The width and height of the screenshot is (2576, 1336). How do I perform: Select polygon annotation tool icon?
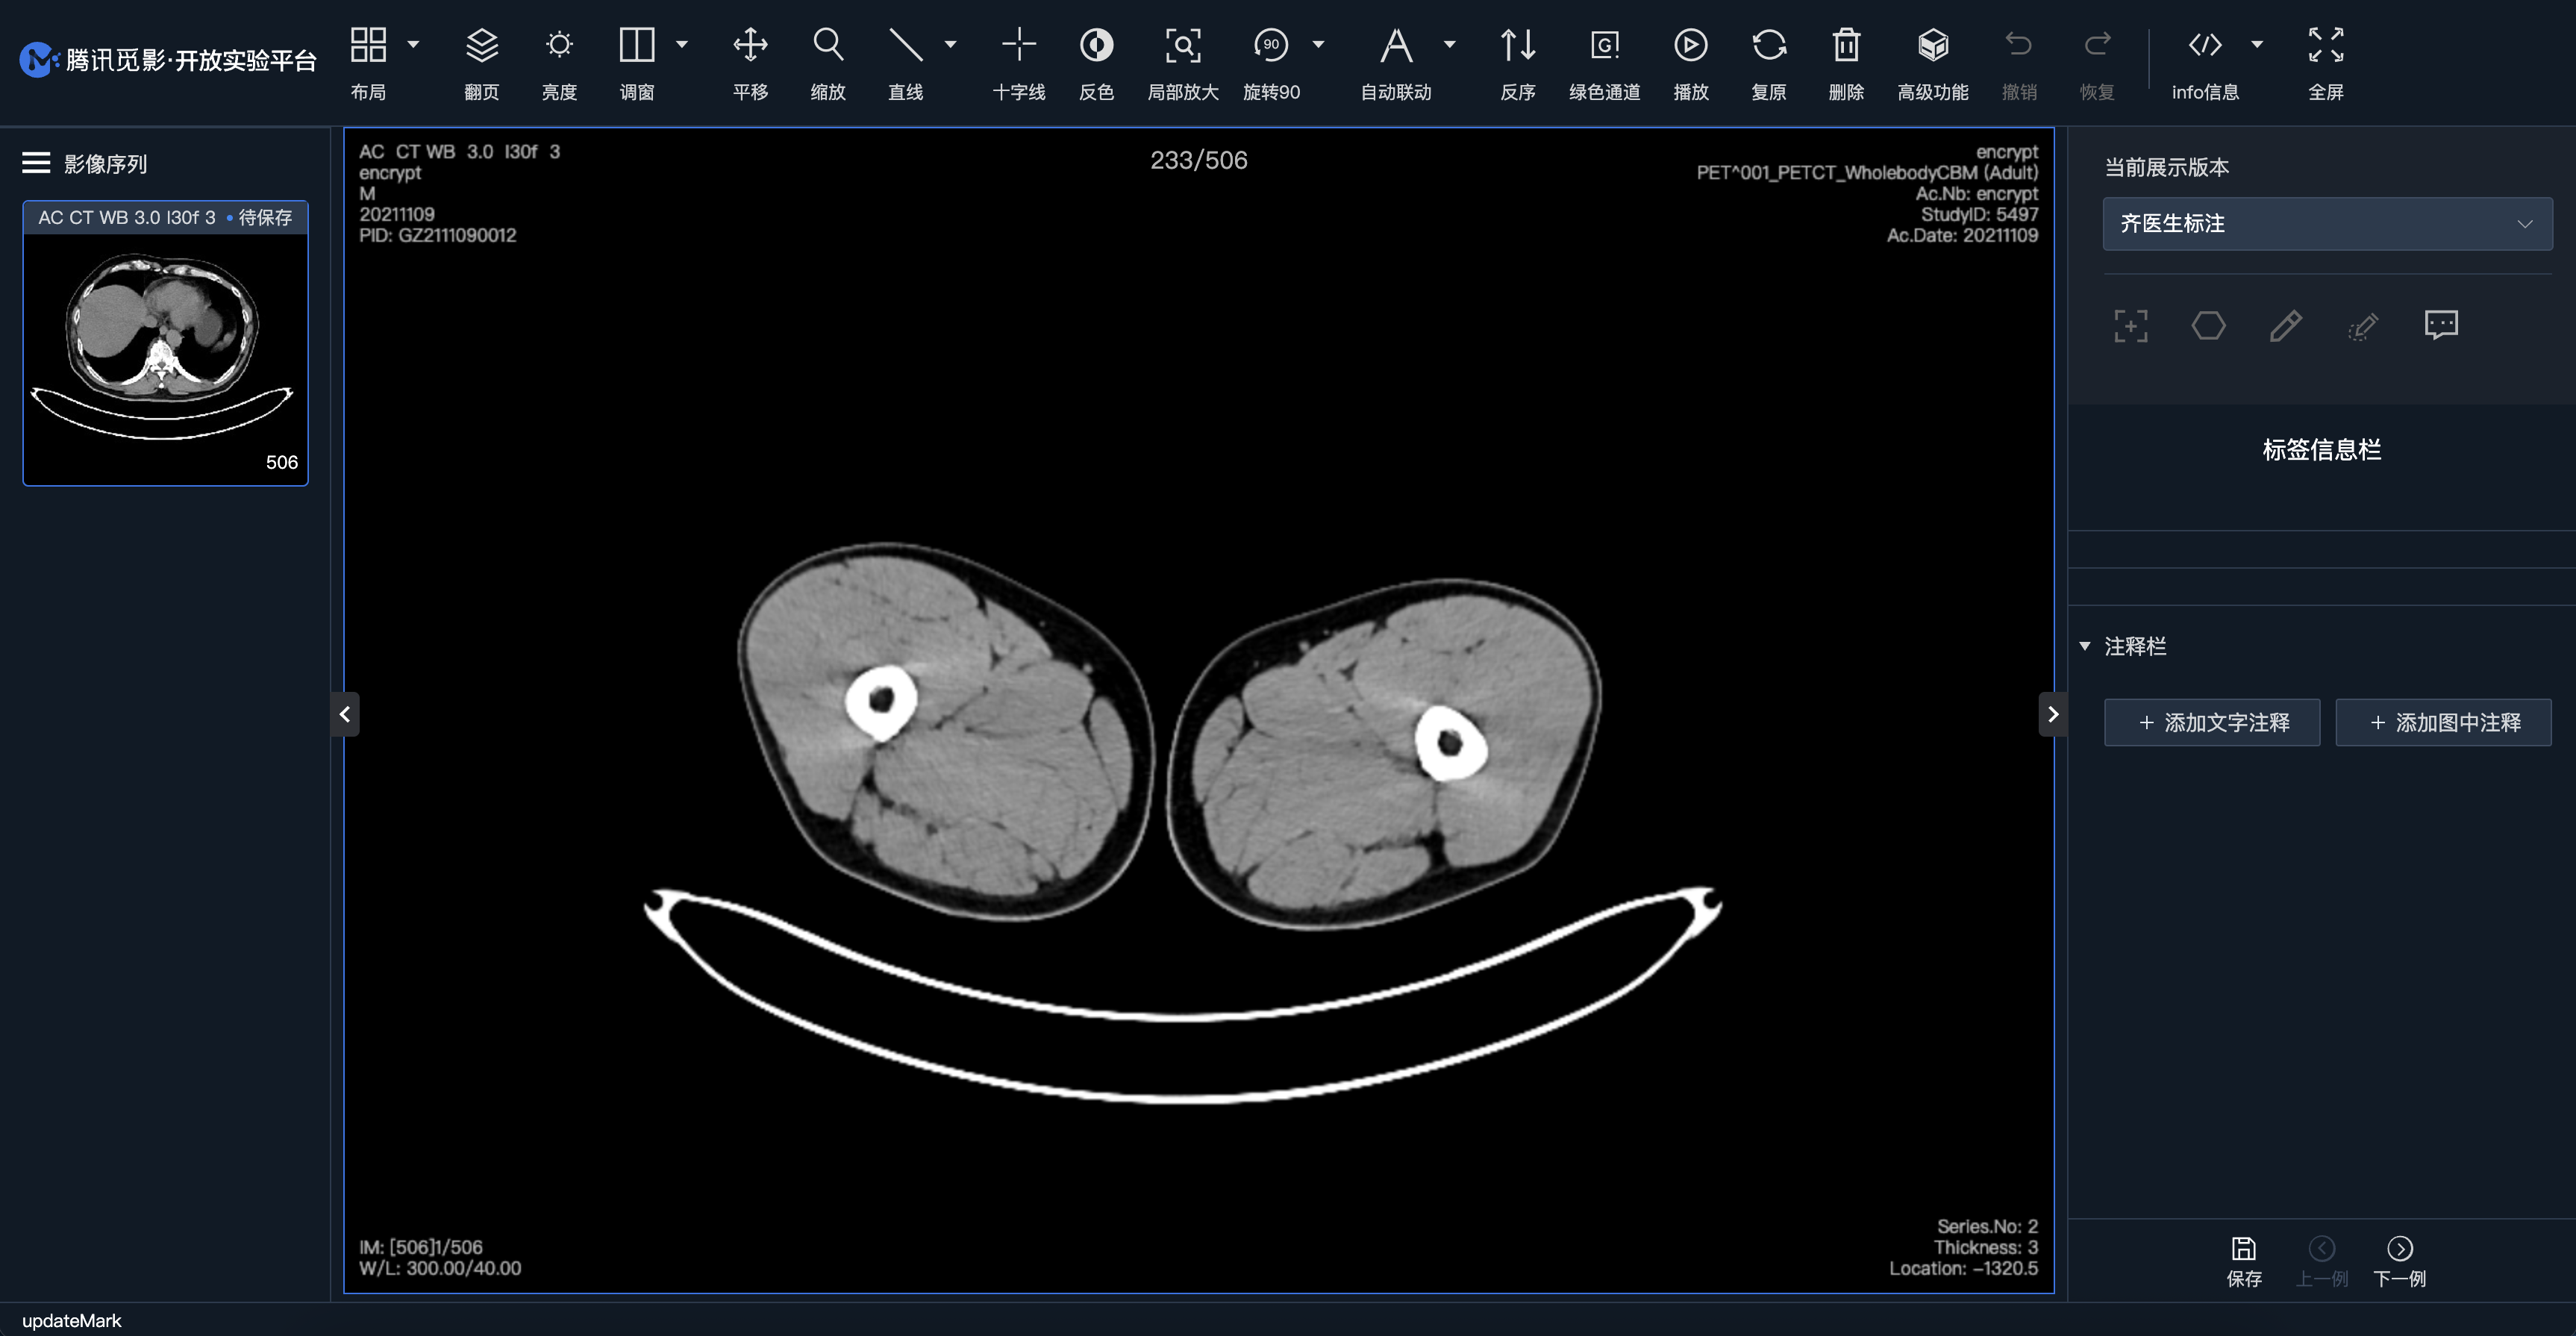click(2208, 326)
